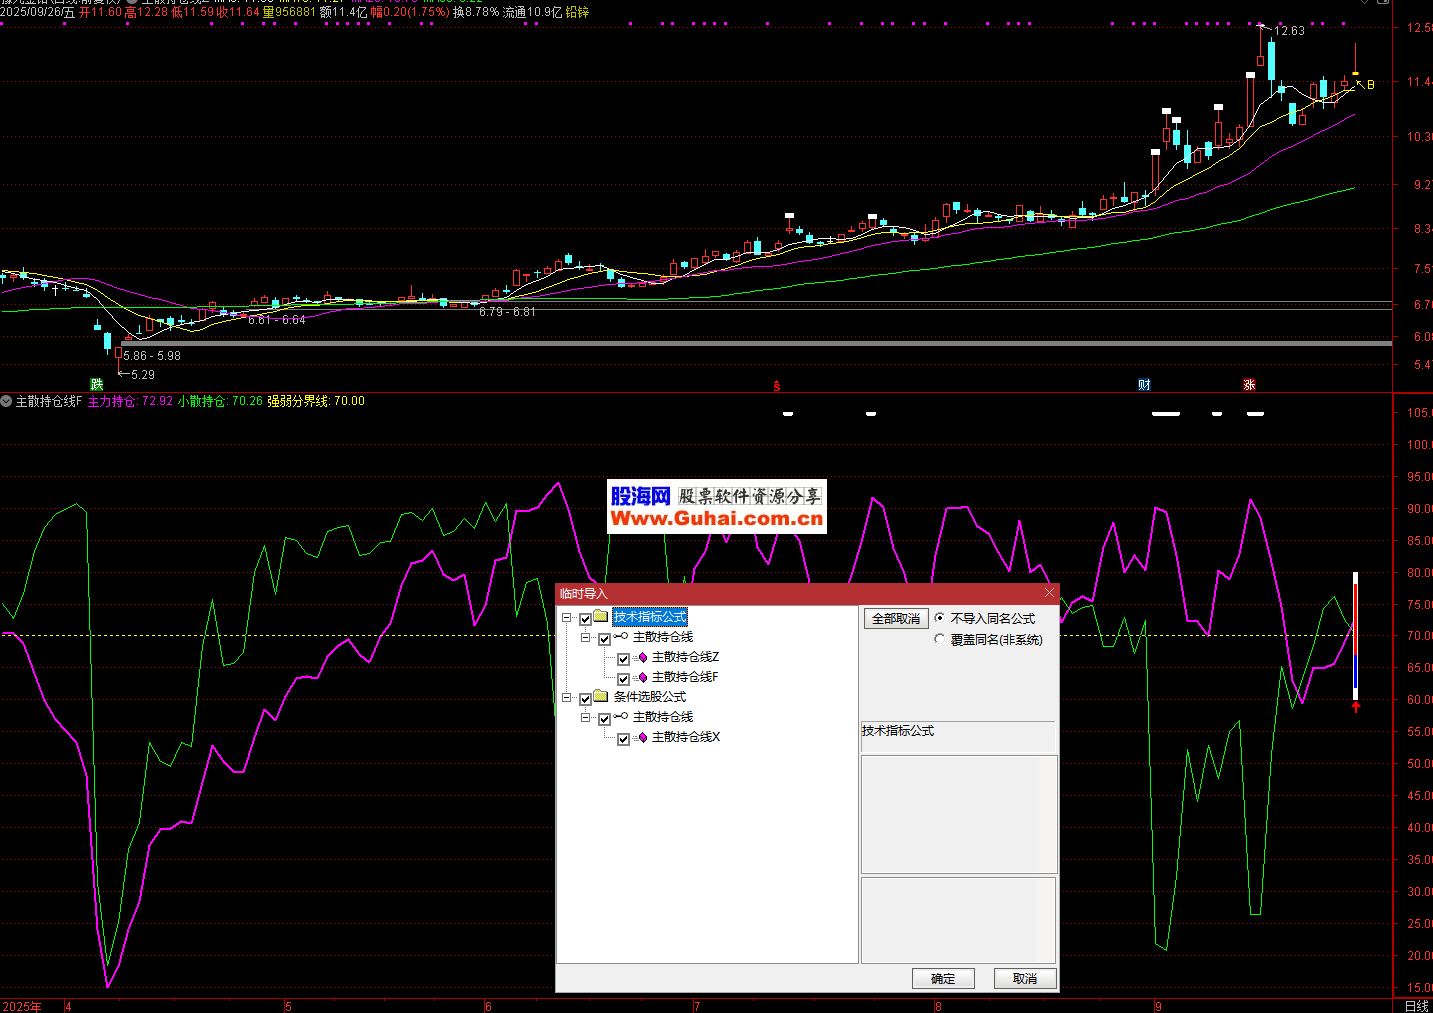Click the 小散持仓: 70.26 readout
The image size is (1433, 1013).
[220, 401]
